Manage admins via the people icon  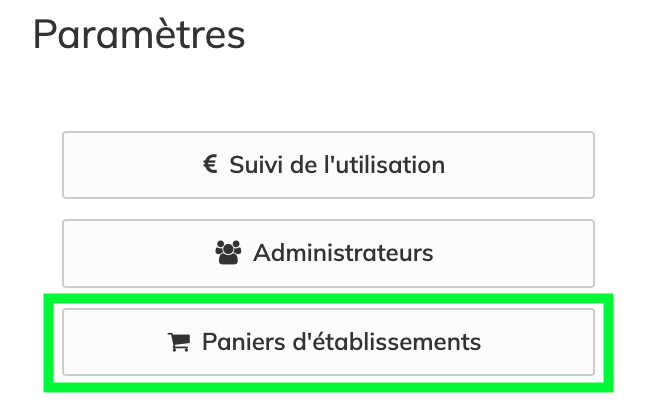(229, 253)
